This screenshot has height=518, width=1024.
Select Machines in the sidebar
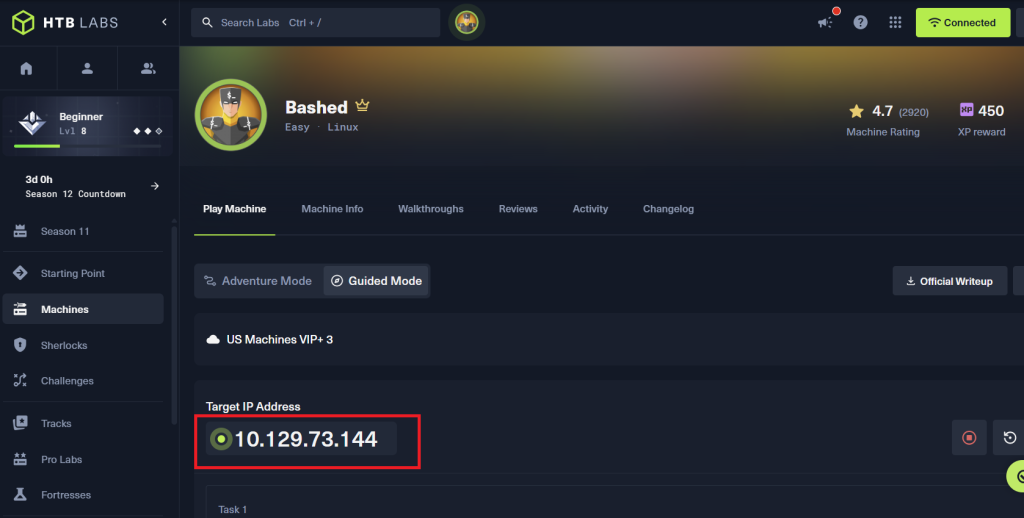point(83,309)
